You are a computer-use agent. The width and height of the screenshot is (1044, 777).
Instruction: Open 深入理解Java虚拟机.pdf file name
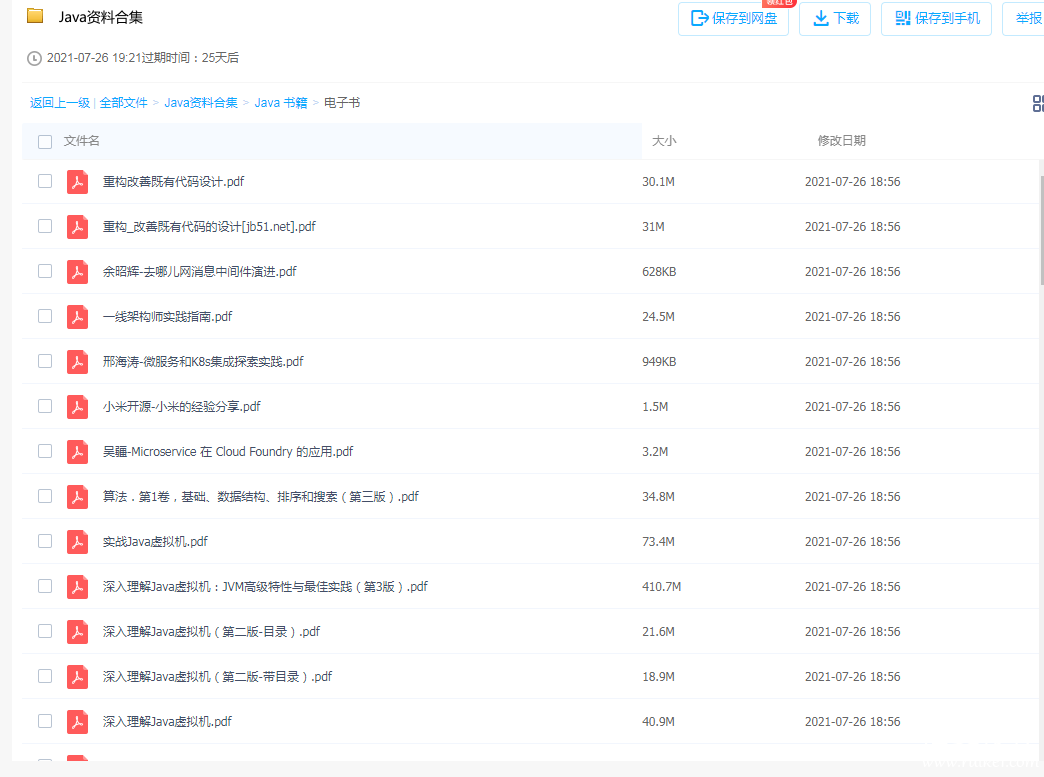167,721
